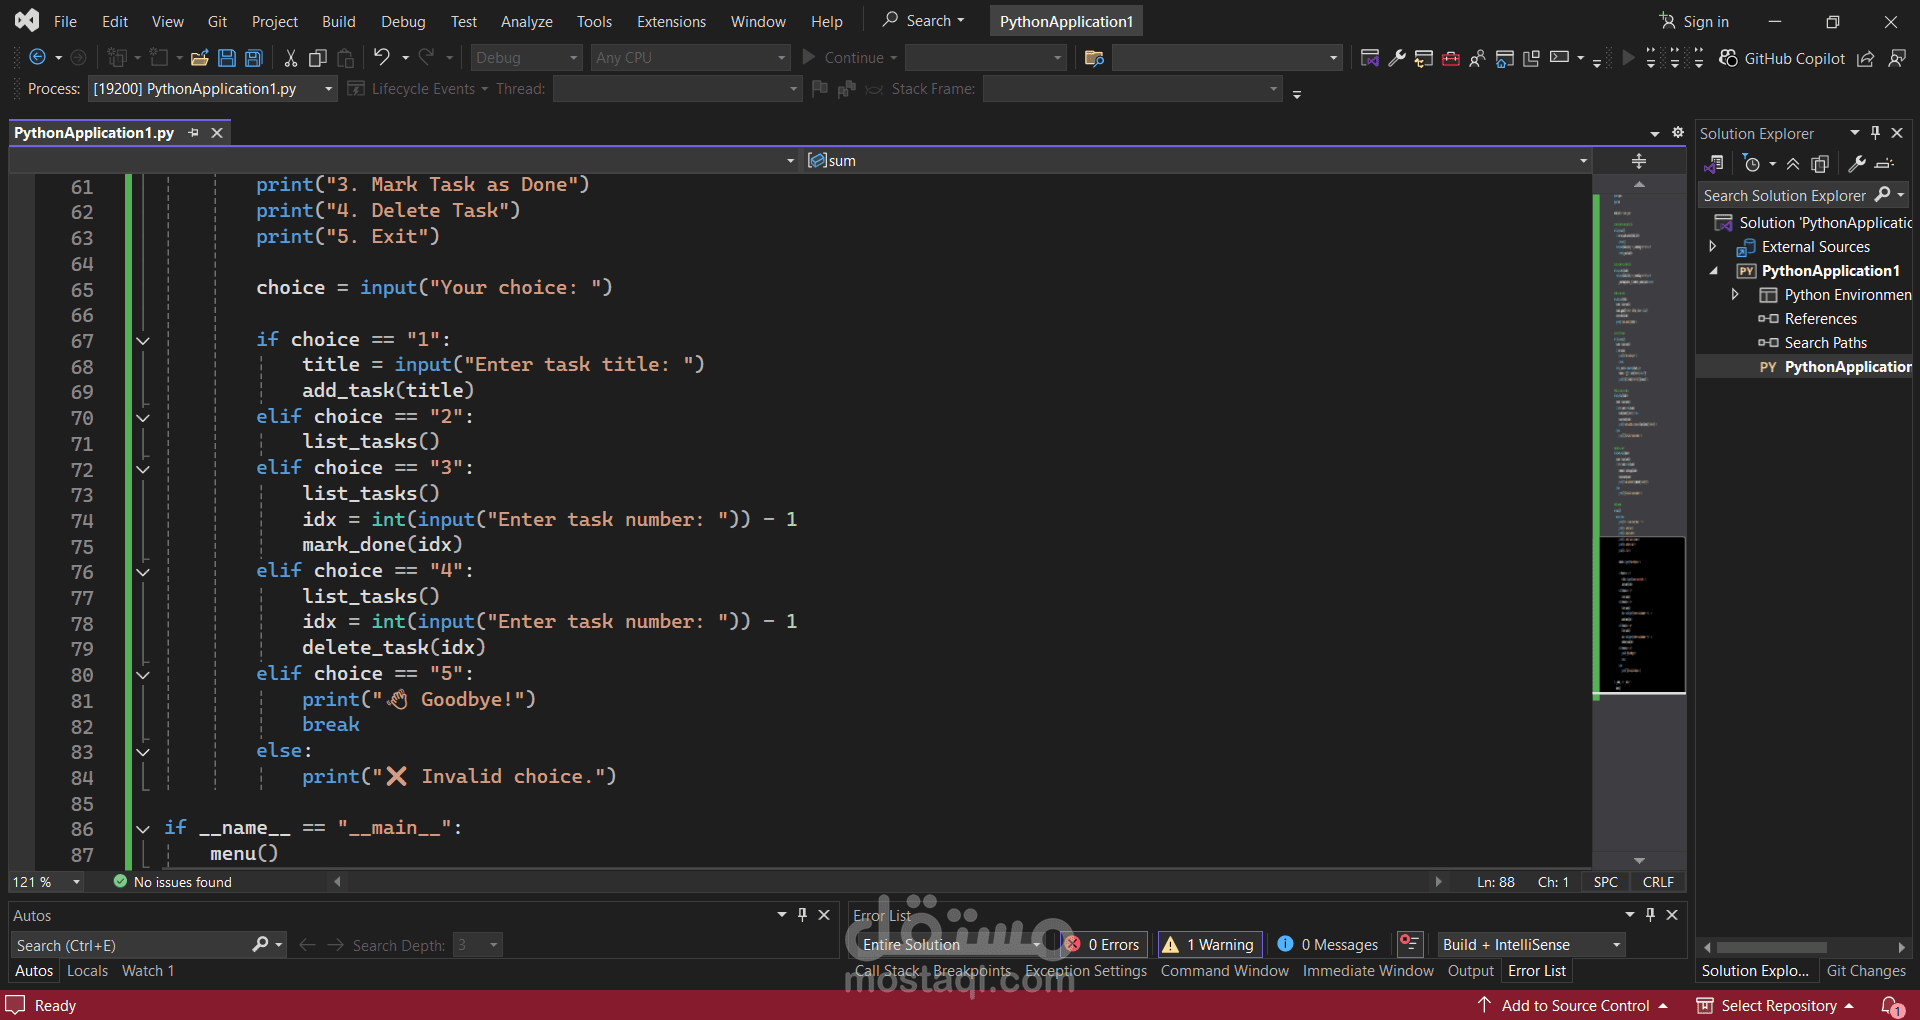
Task: Expand the External Sources tree node
Action: coord(1713,247)
